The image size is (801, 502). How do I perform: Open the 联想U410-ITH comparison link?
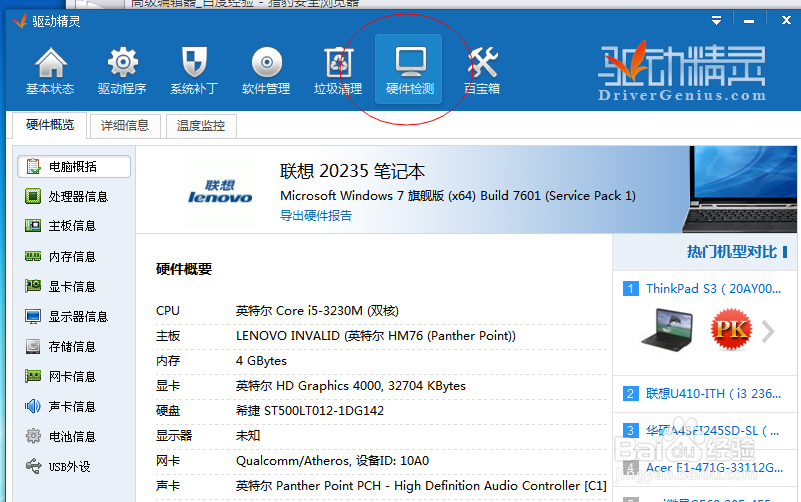(x=713, y=394)
